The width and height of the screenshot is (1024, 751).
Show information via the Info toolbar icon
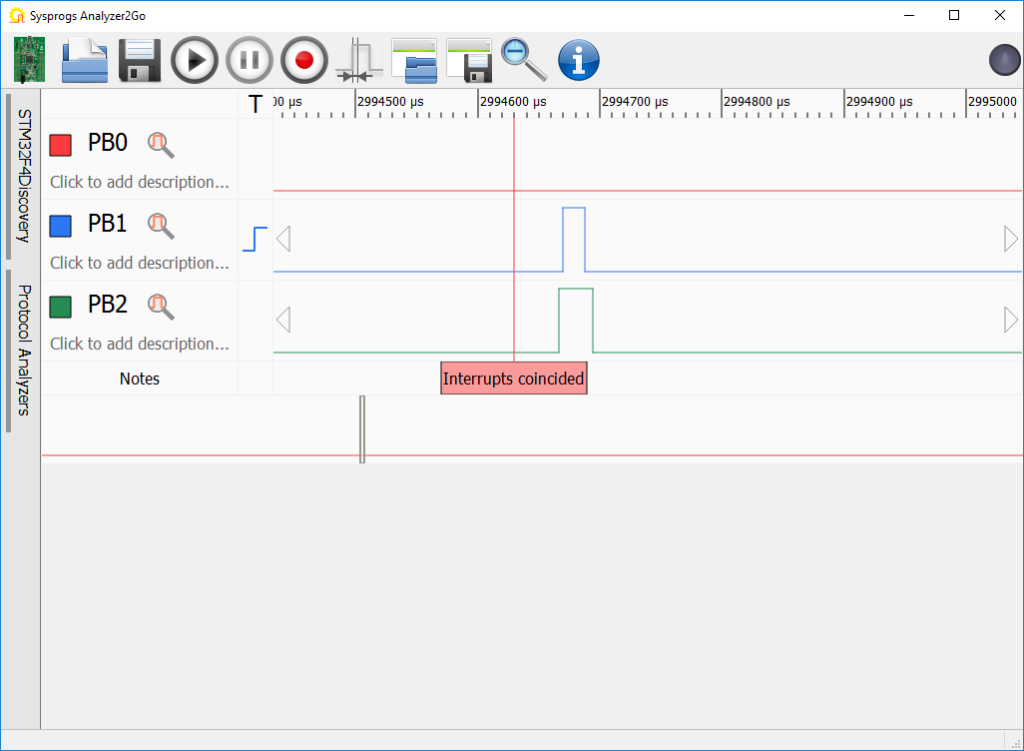pos(579,60)
